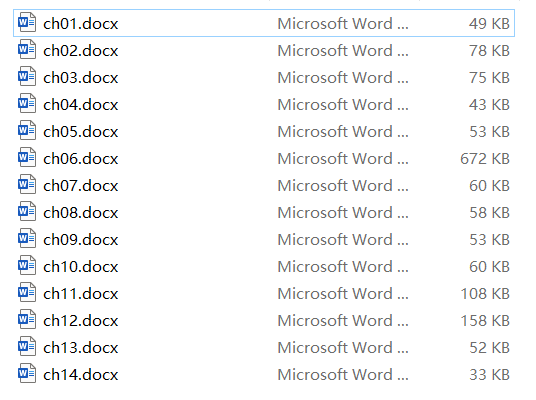The image size is (536, 400).
Task: Click the Word icon next to ch11.docx
Action: pos(27,293)
